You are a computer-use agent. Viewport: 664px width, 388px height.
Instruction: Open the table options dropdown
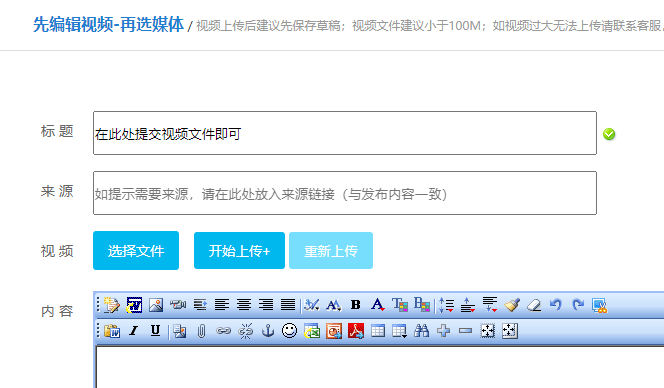coord(400,331)
